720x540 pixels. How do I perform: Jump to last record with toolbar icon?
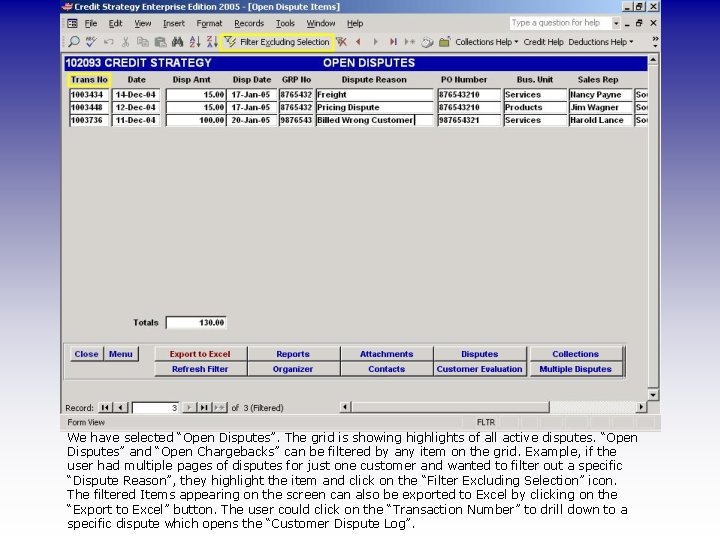click(393, 42)
